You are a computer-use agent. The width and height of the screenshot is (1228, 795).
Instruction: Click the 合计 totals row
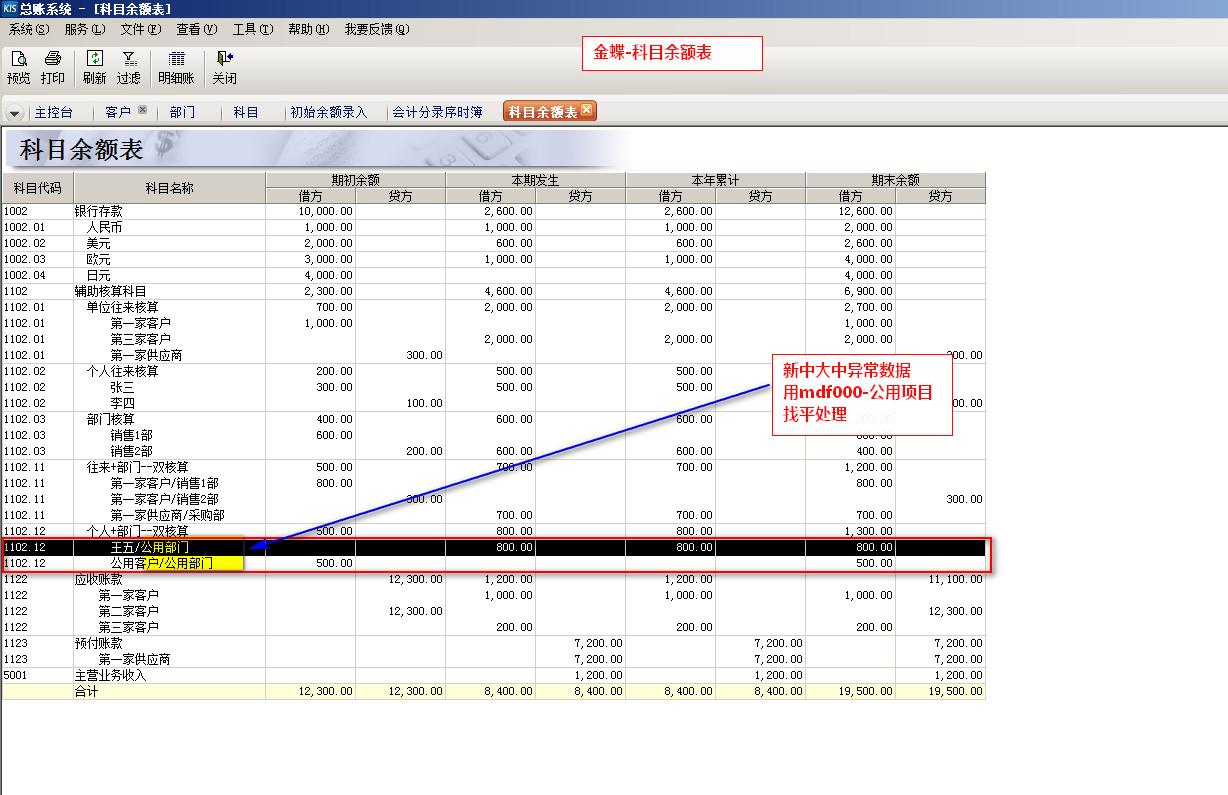[x=87, y=692]
